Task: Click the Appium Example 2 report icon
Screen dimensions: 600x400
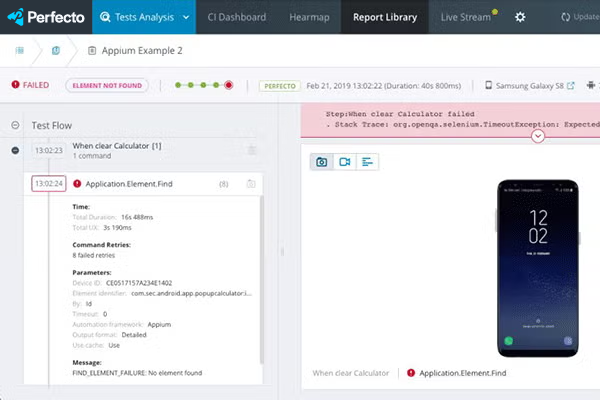Action: 92,51
